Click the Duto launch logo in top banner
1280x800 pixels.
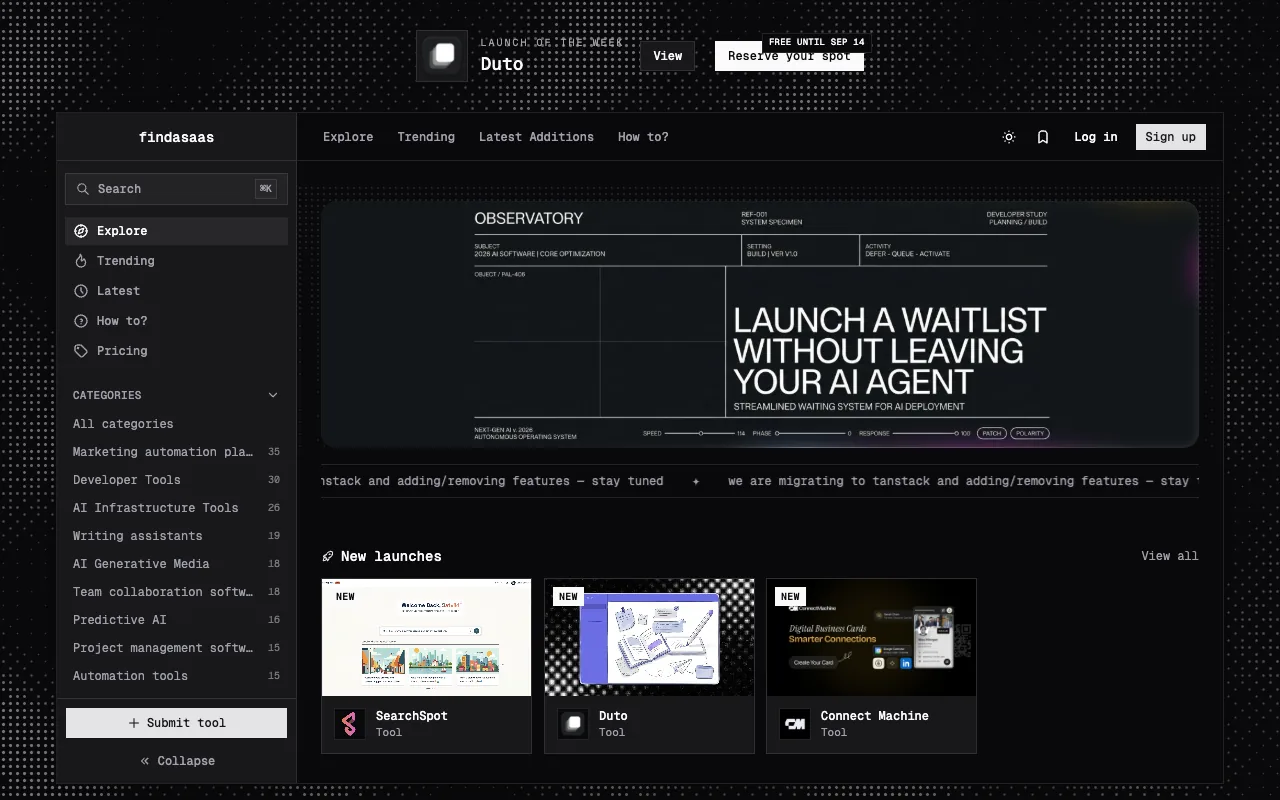click(x=442, y=56)
